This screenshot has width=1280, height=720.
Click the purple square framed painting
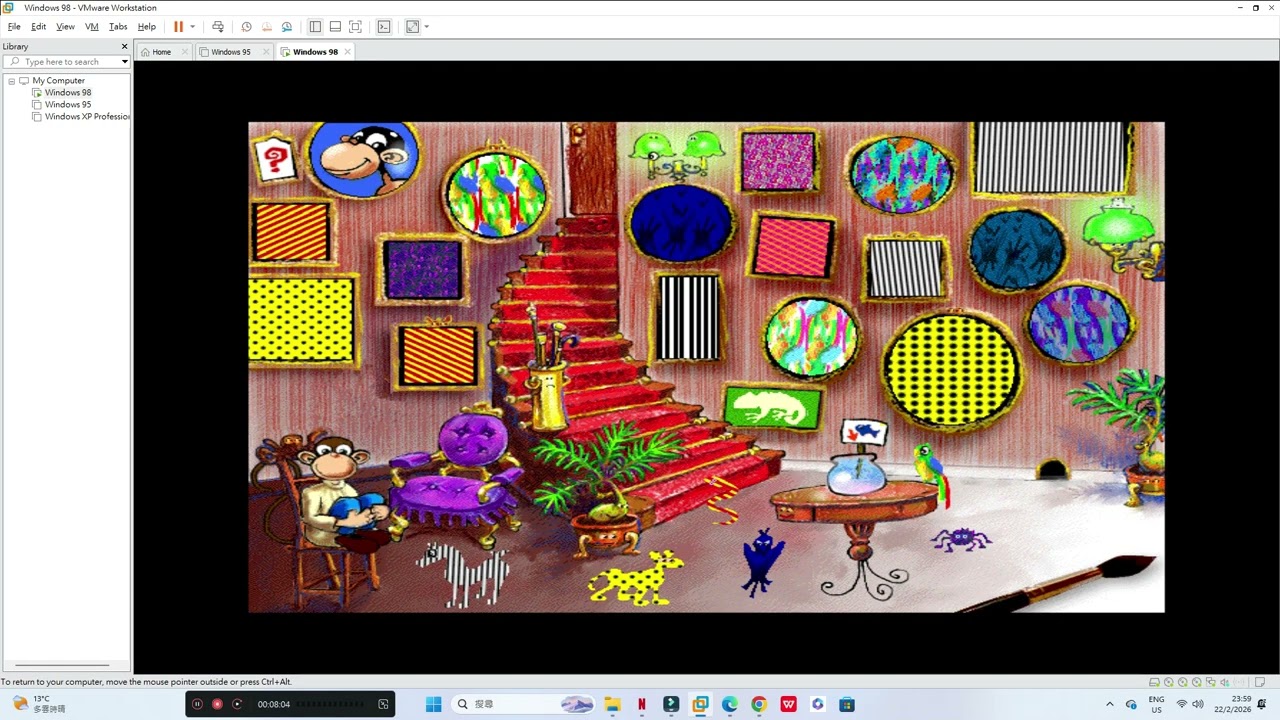[422, 270]
